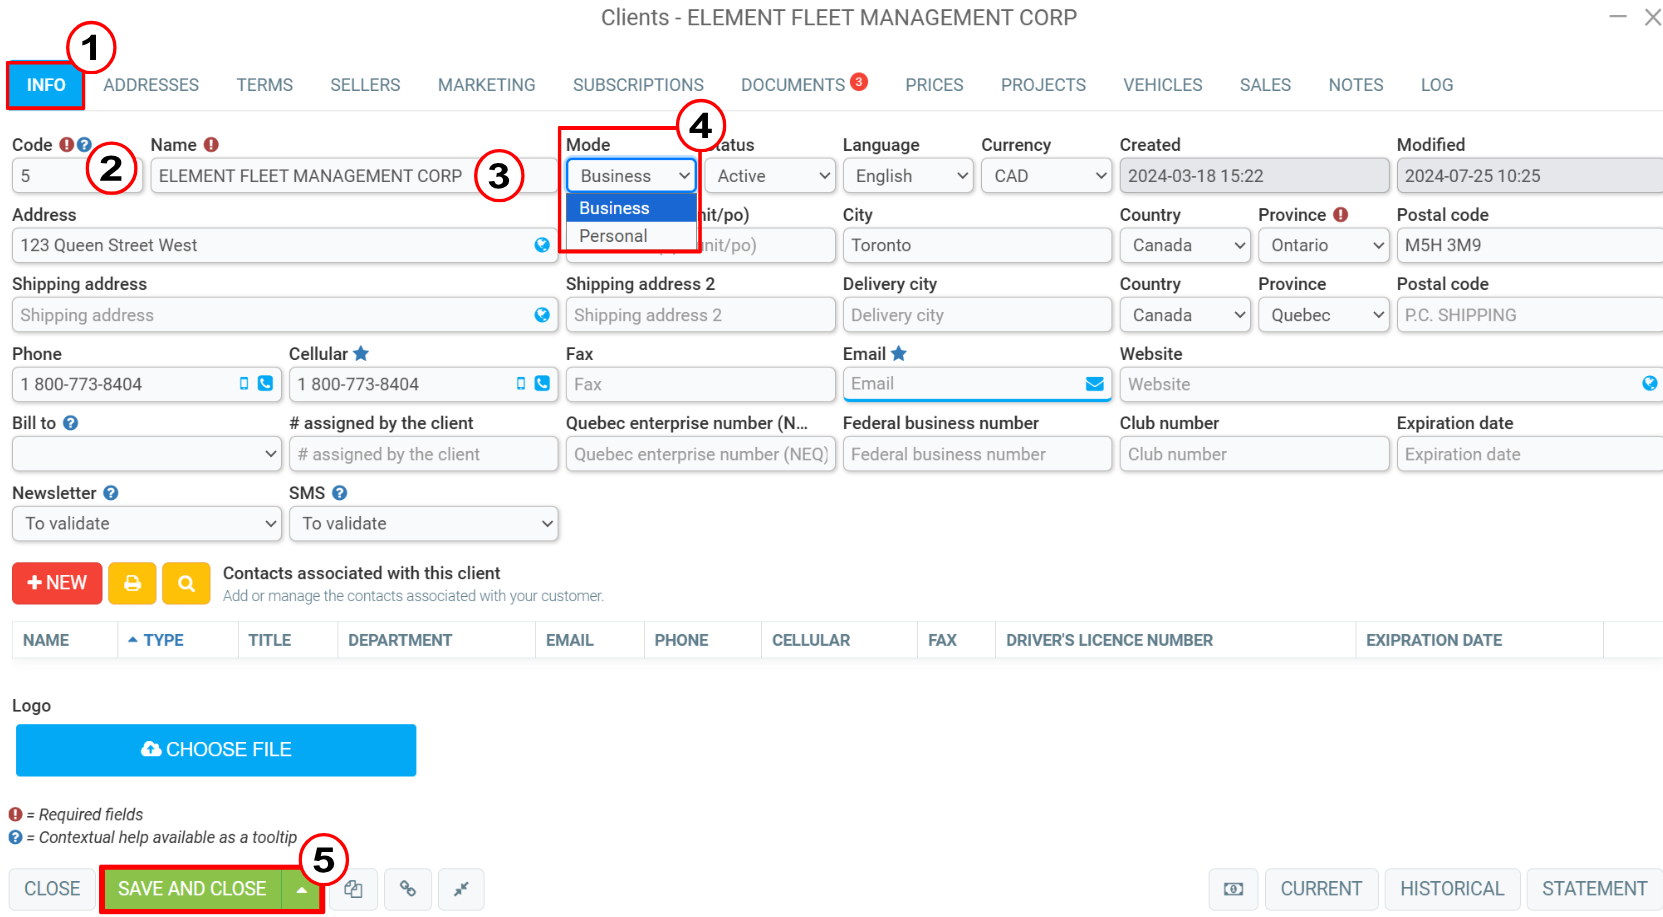
Task: Click the CLOSE button at the bottom
Action: pos(52,889)
